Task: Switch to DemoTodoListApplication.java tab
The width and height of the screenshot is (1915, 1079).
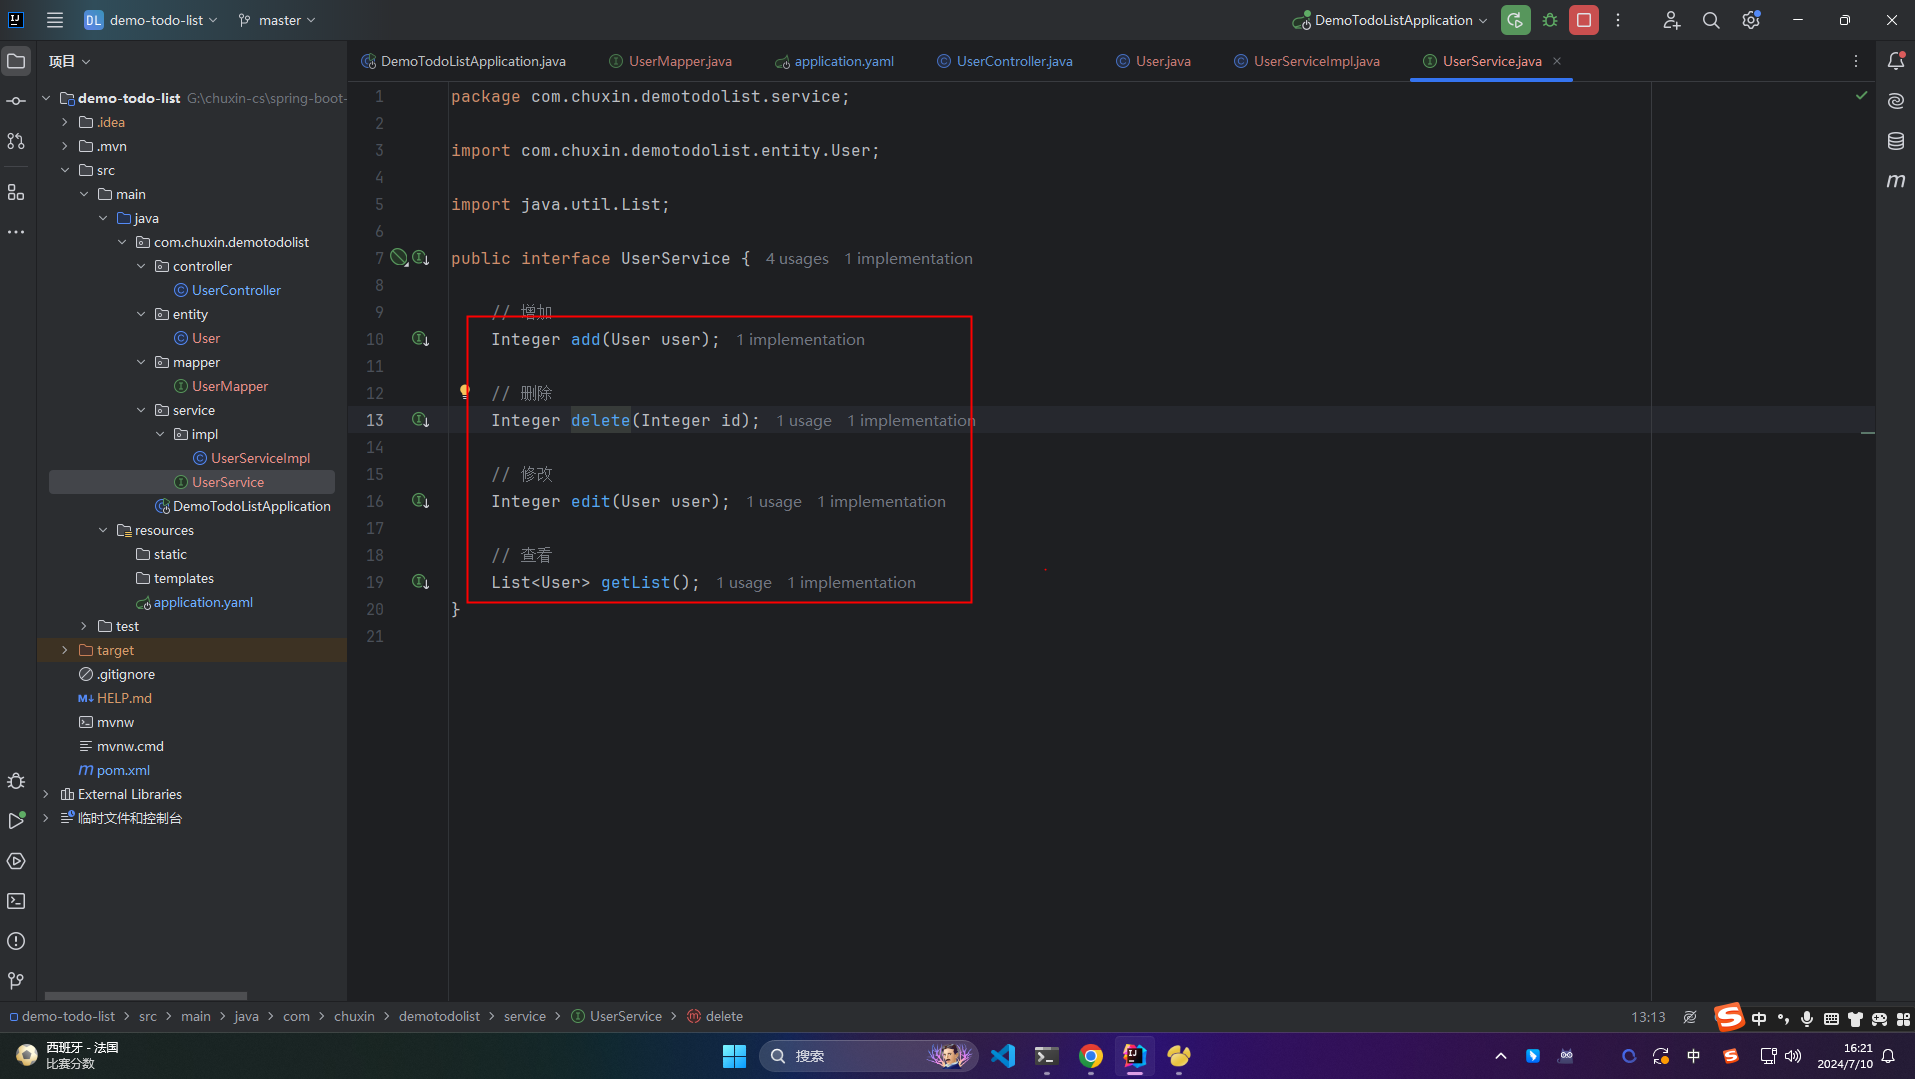Action: pos(463,61)
